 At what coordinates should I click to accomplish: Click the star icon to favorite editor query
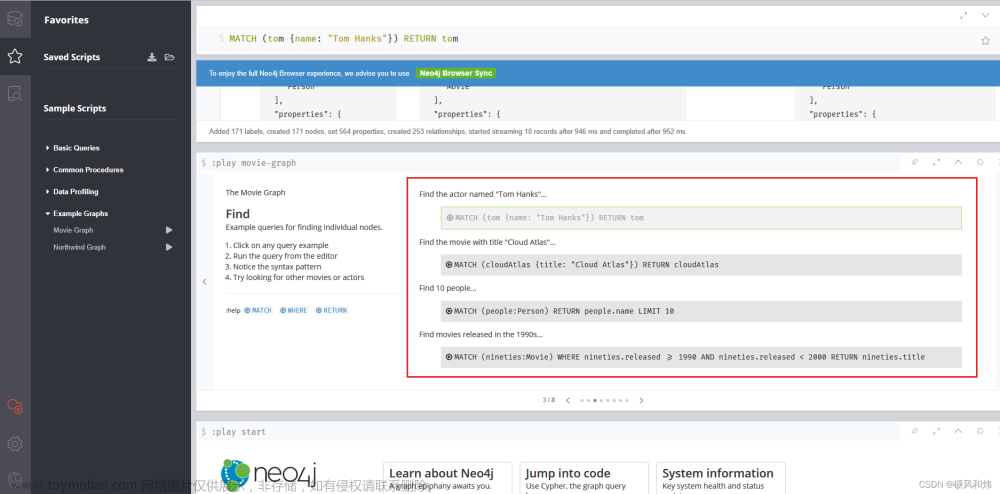pos(985,40)
